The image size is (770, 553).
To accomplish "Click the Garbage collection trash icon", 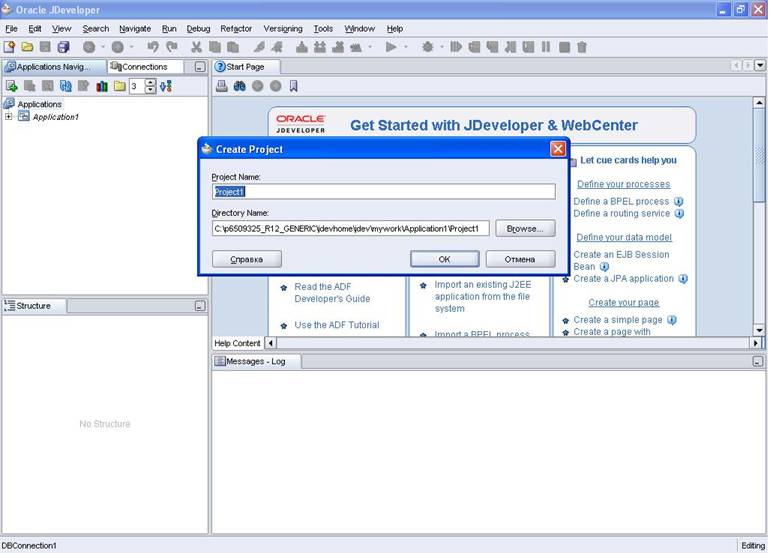I will [582, 47].
